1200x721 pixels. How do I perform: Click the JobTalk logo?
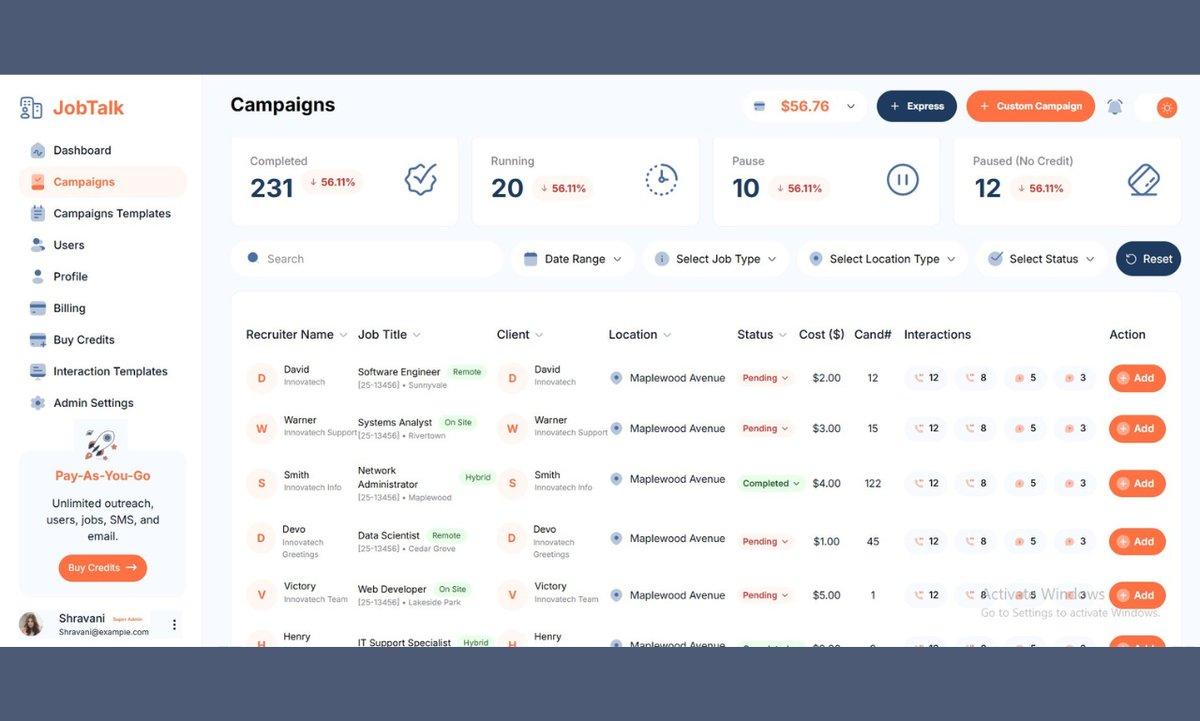point(72,108)
